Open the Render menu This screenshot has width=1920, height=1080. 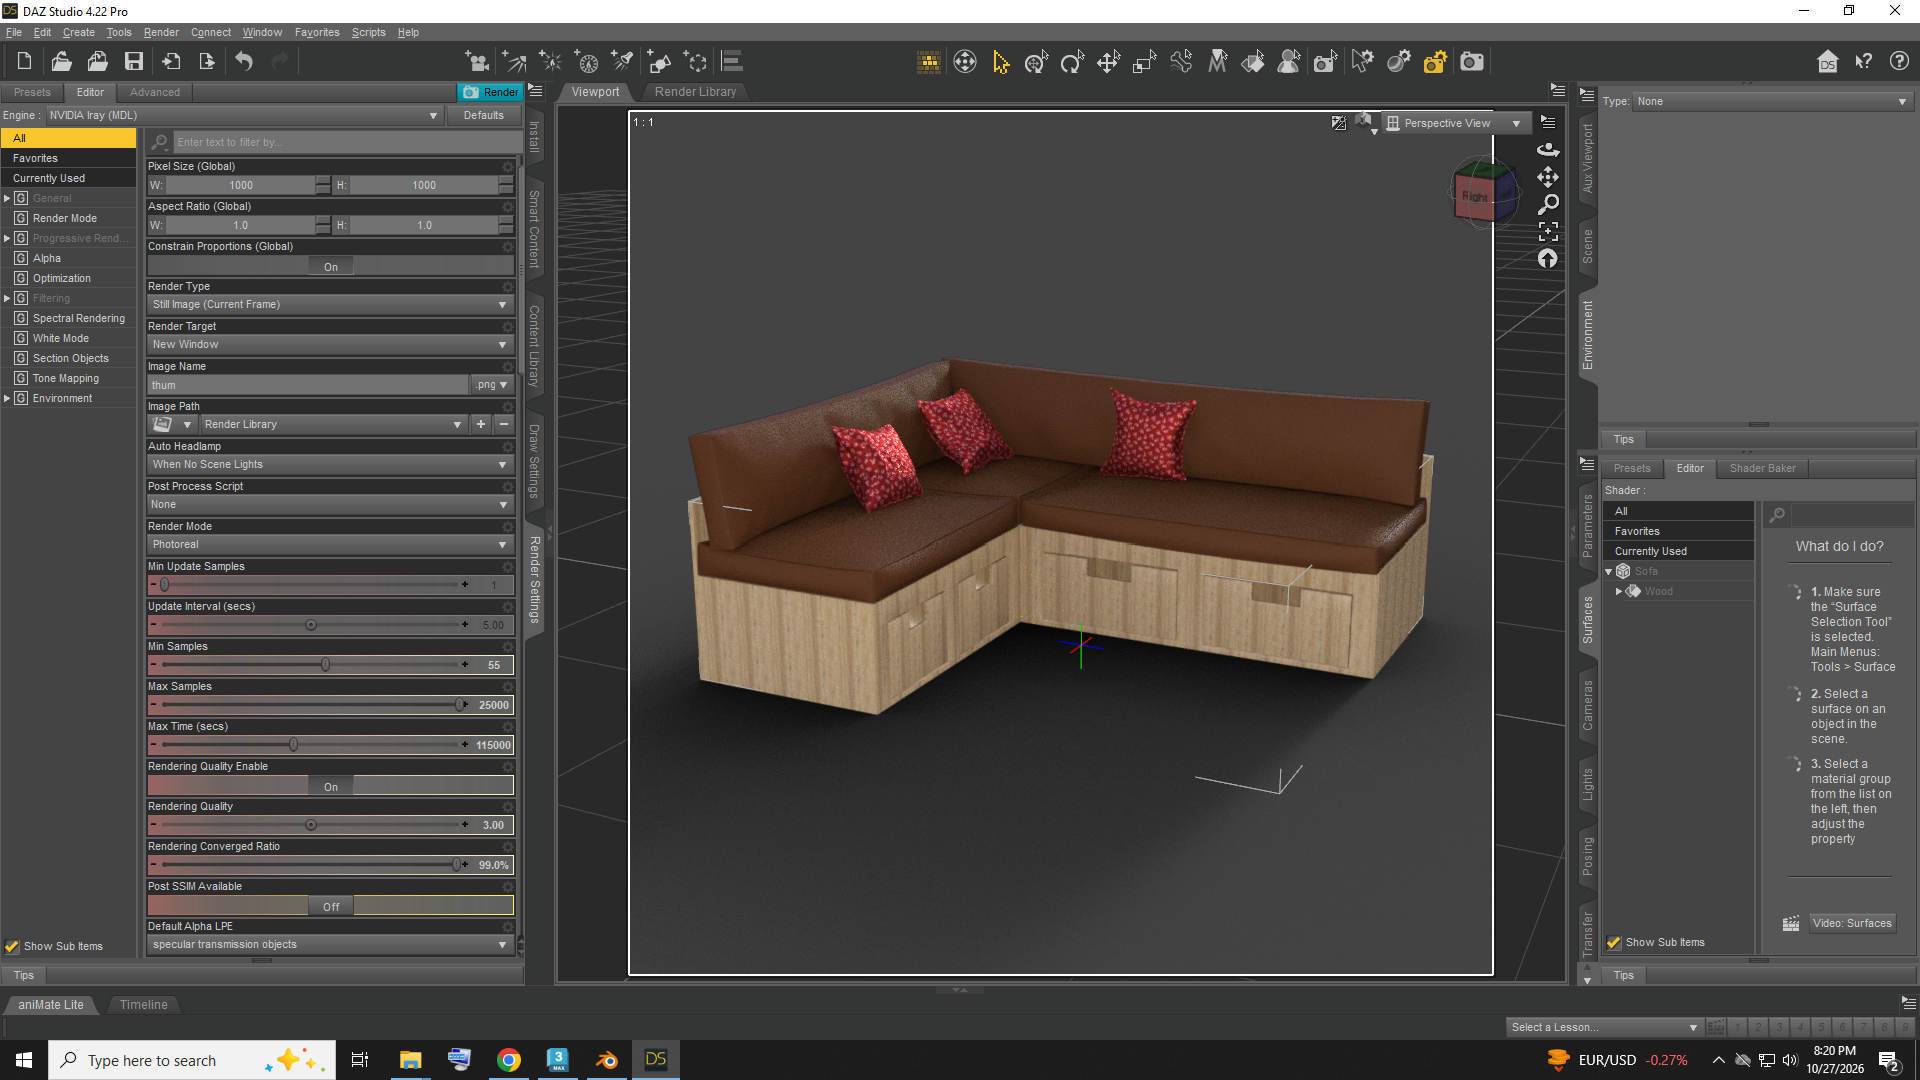(161, 33)
